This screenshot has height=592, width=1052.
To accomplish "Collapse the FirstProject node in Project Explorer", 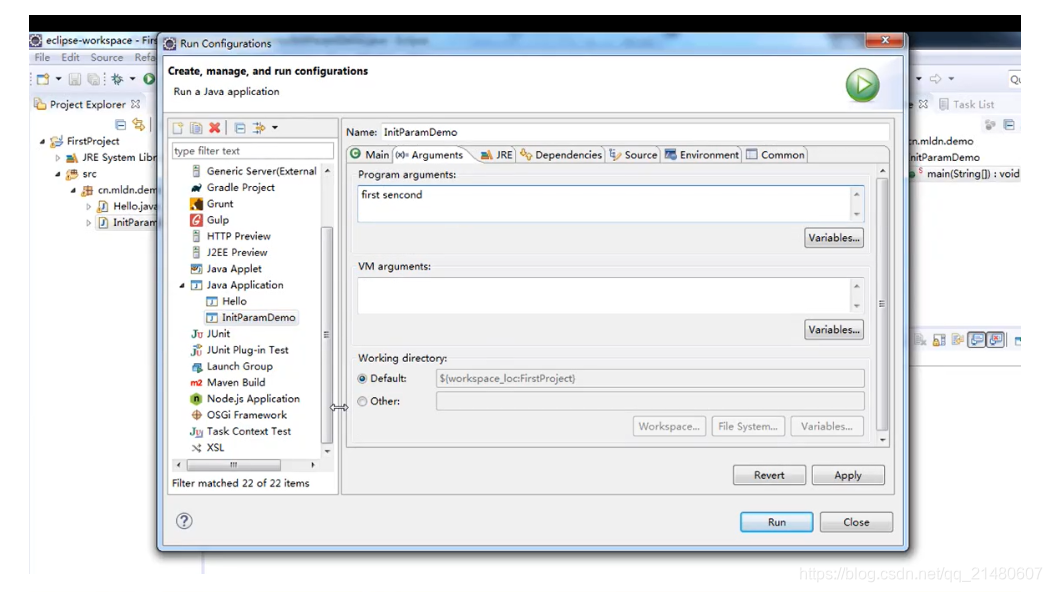I will pyautogui.click(x=42, y=142).
